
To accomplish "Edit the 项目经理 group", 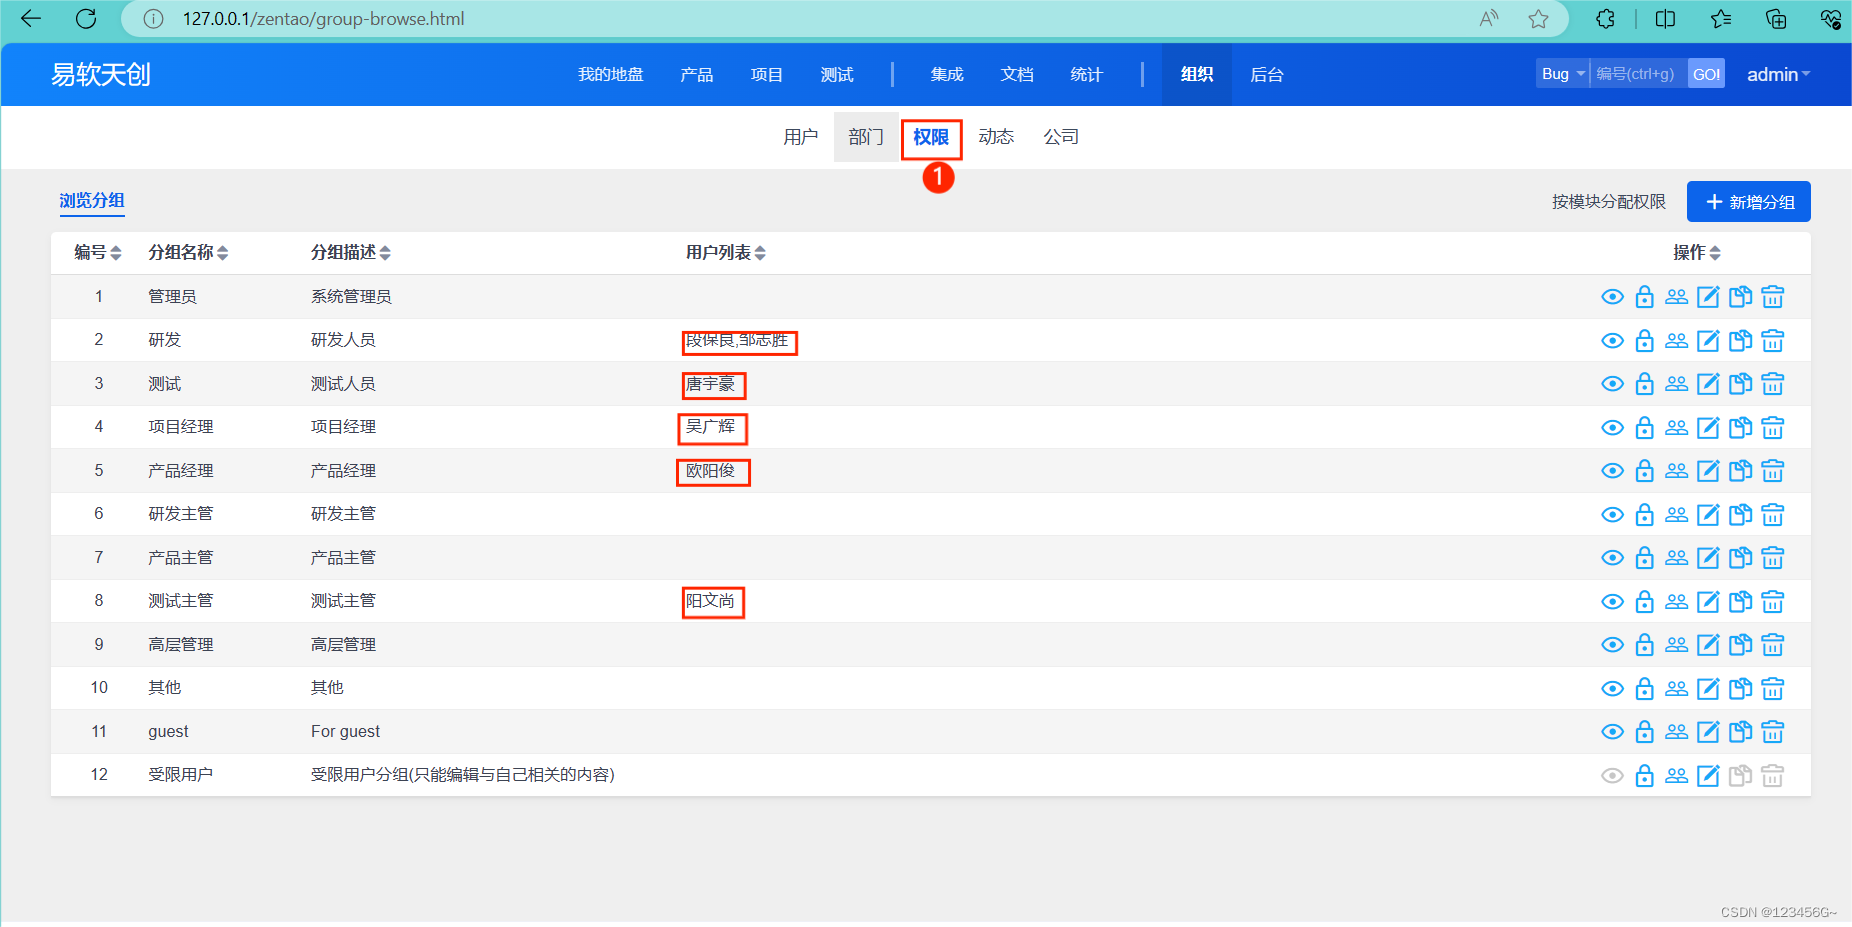I will pyautogui.click(x=1708, y=428).
